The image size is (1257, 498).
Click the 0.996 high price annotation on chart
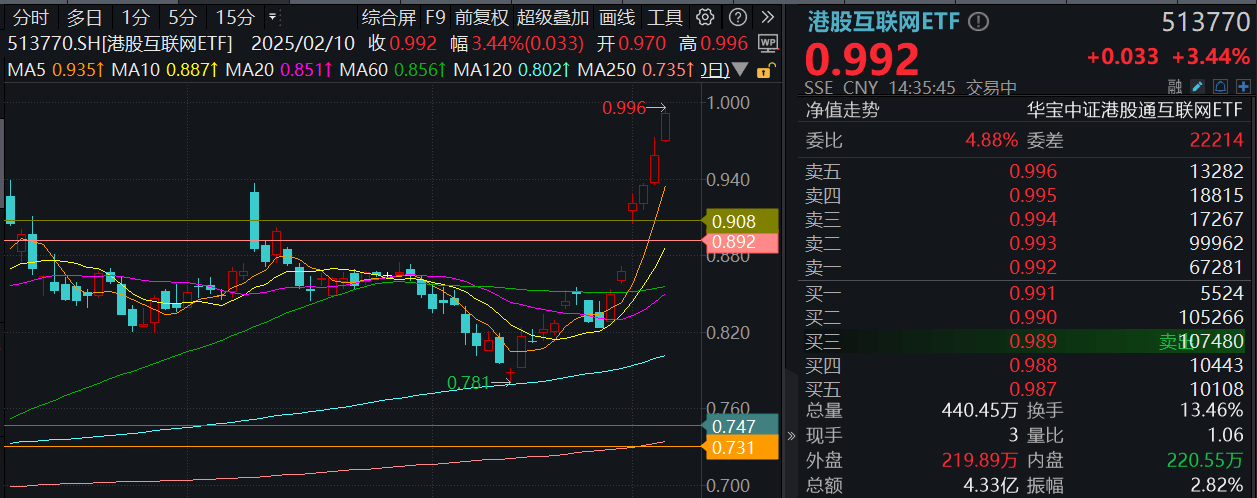(624, 108)
